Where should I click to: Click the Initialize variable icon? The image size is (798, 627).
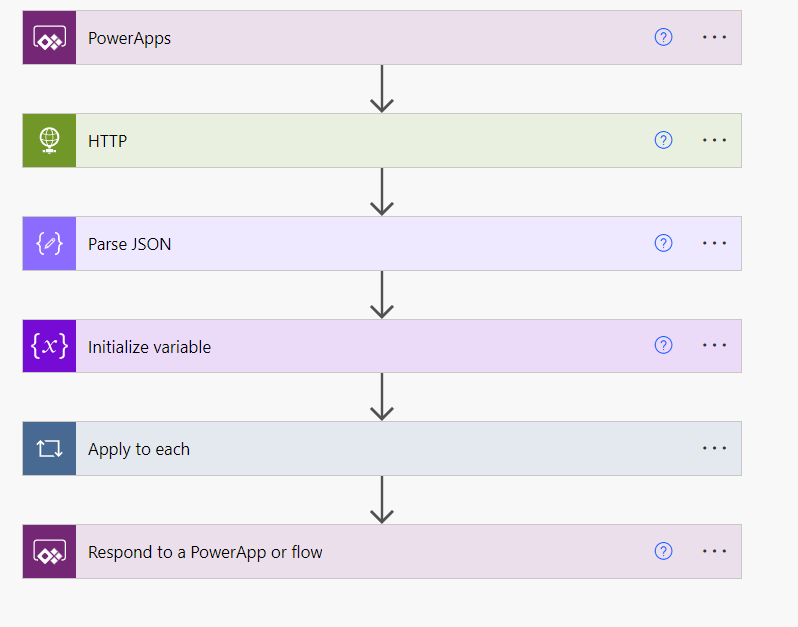(49, 346)
